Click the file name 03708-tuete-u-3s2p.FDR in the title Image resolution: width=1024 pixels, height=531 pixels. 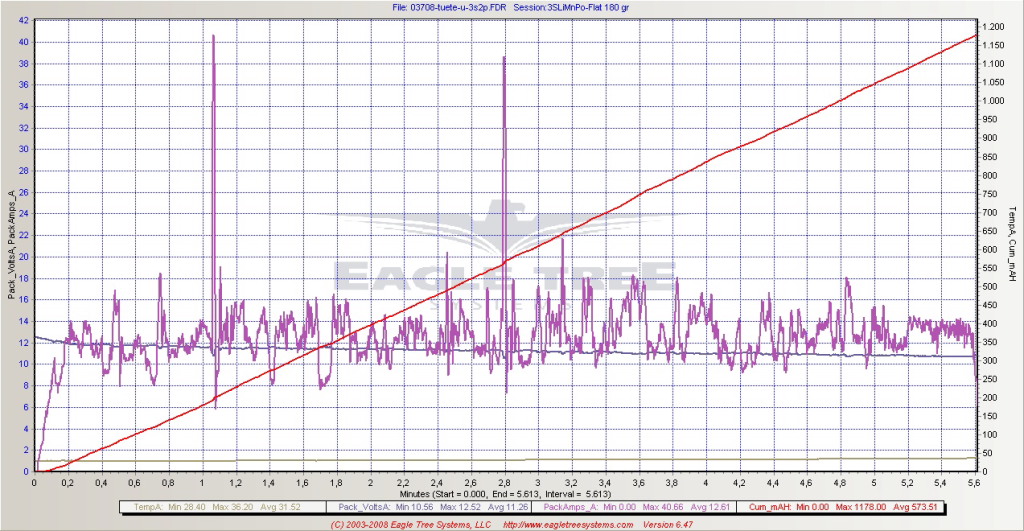point(456,8)
